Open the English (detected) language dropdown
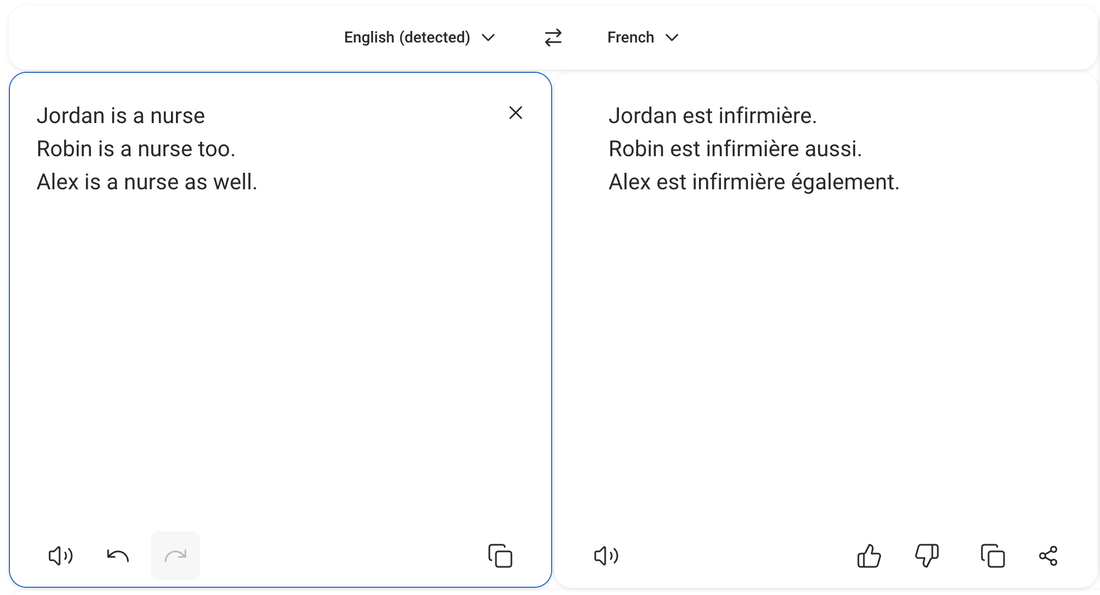Viewport: 1100px width, 595px height. (x=420, y=37)
